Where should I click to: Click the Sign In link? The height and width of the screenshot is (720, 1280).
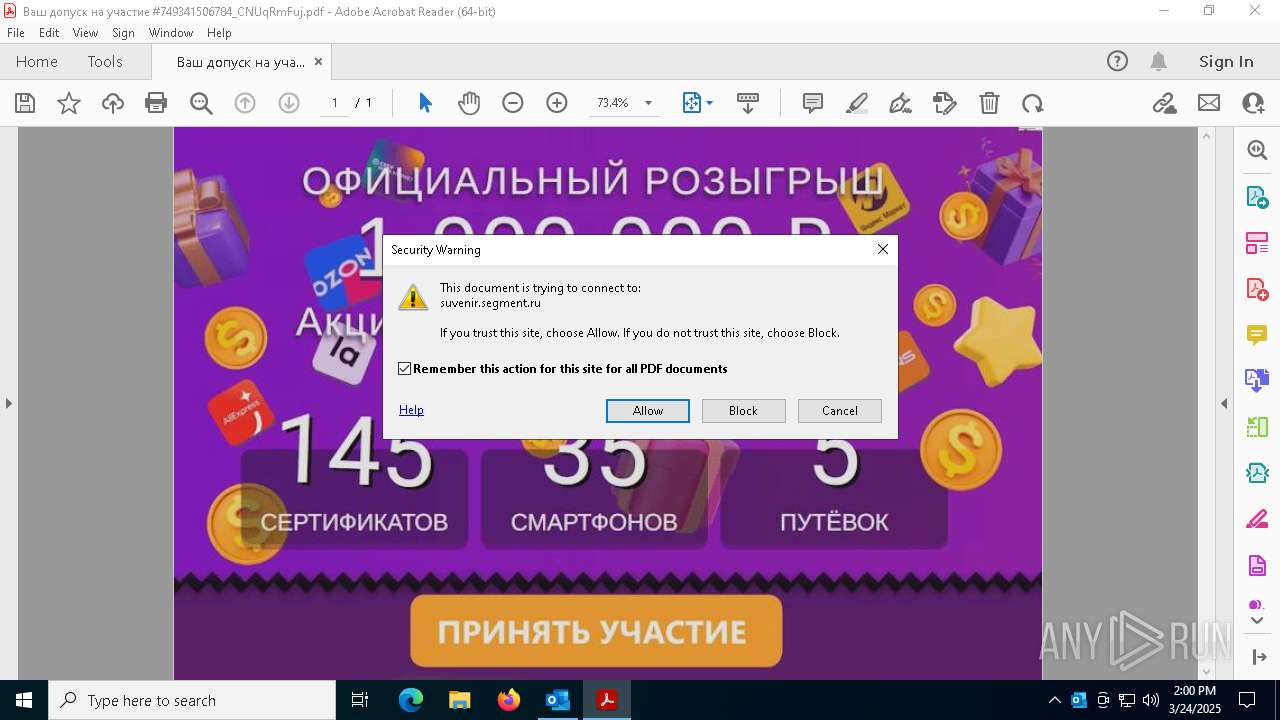pos(1226,61)
